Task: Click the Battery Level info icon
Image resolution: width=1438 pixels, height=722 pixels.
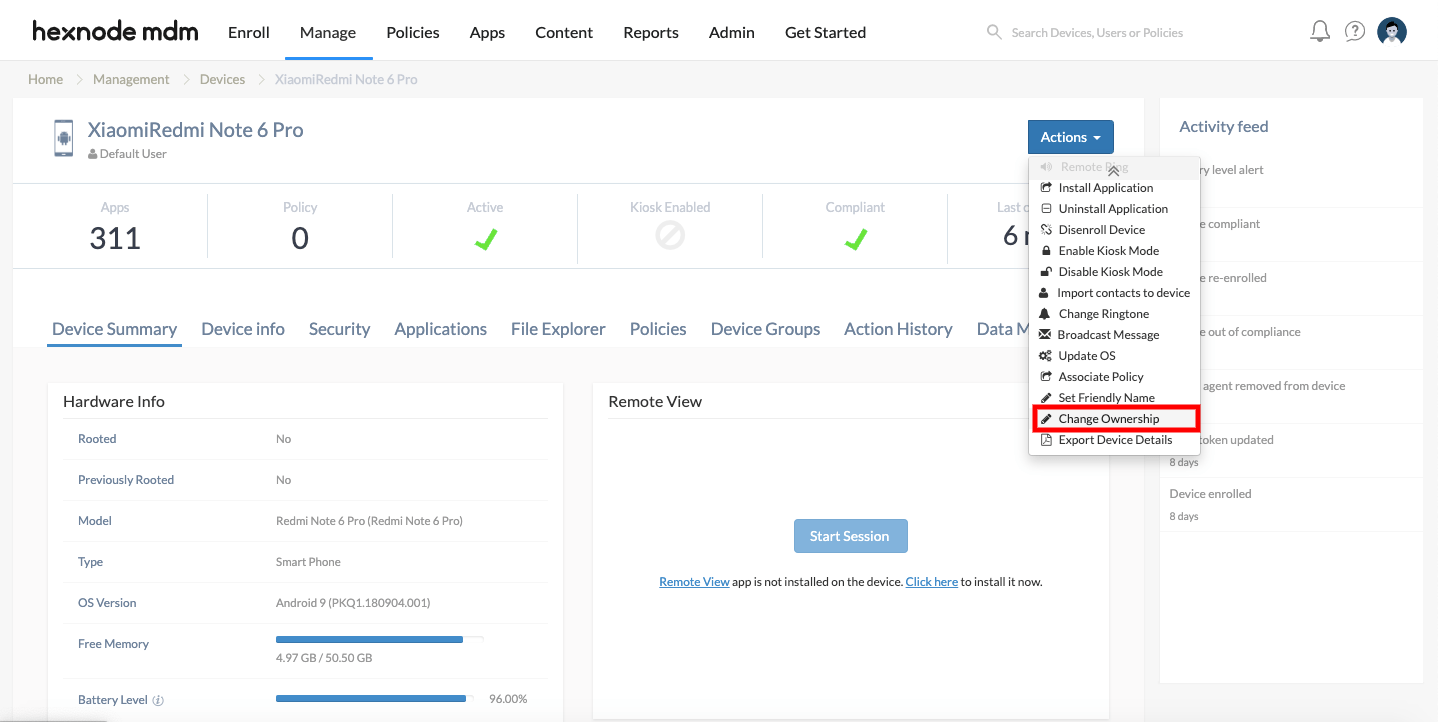Action: point(158,700)
